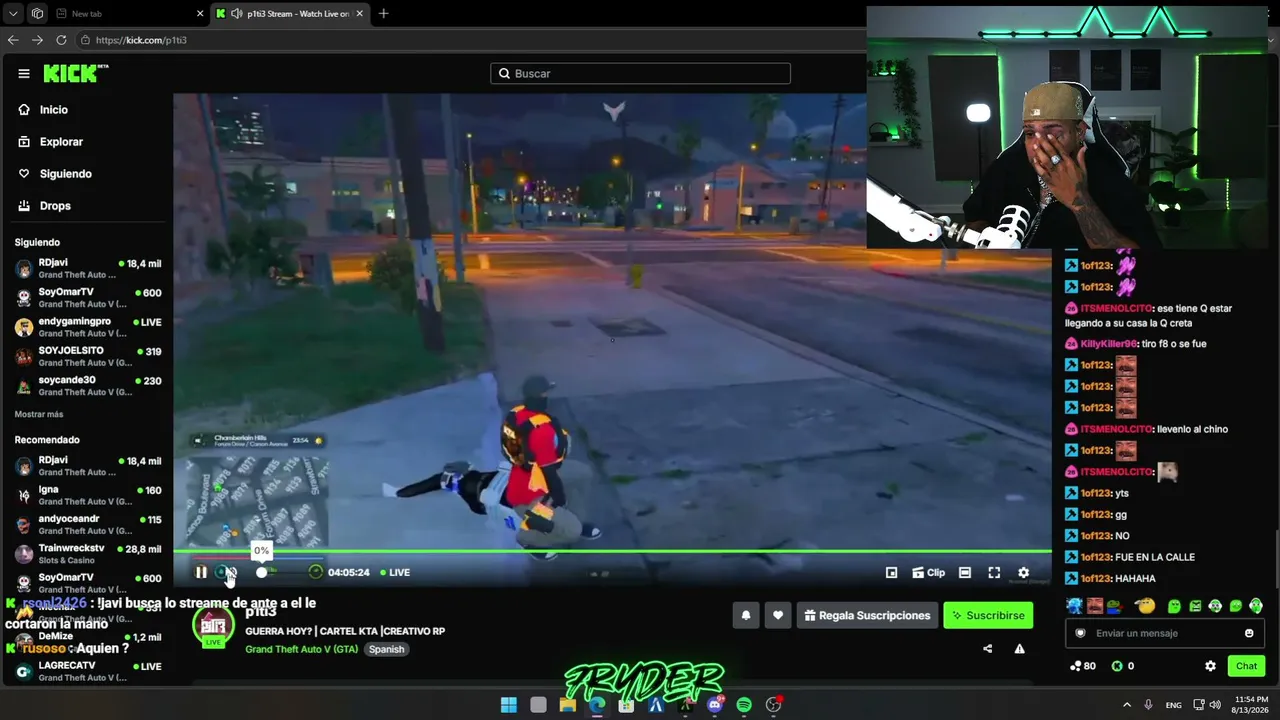Viewport: 1280px width, 720px height.
Task: Open SoyOmarTV channel under Siguiendo
Action: click(88, 298)
